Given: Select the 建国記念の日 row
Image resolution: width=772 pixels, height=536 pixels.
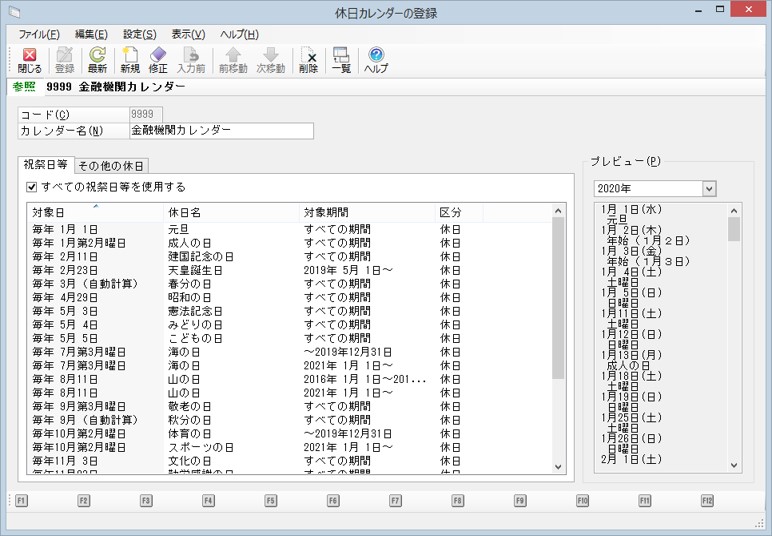Looking at the screenshot, I should pyautogui.click(x=289, y=256).
